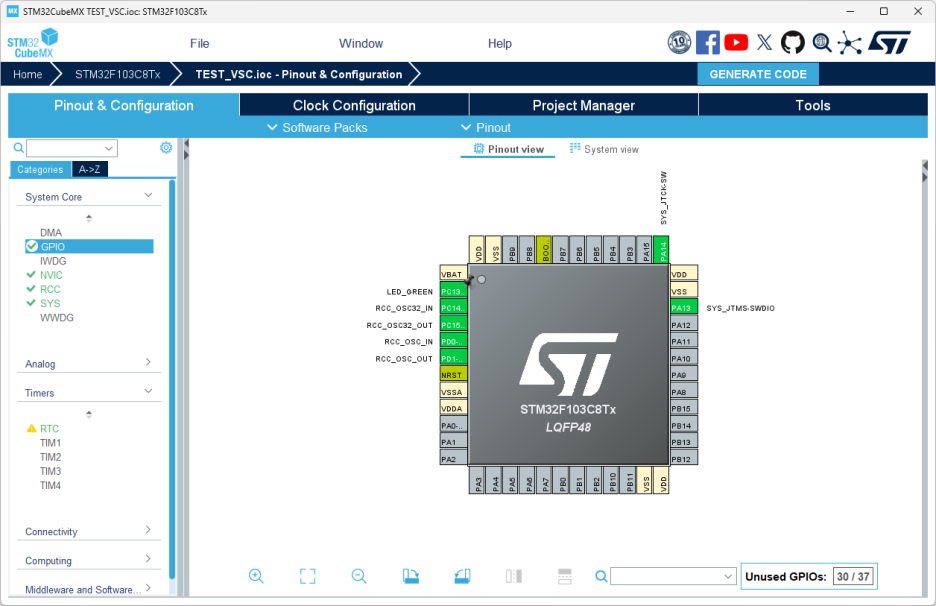Select RTC in Timers list
936x606 pixels.
click(x=49, y=428)
